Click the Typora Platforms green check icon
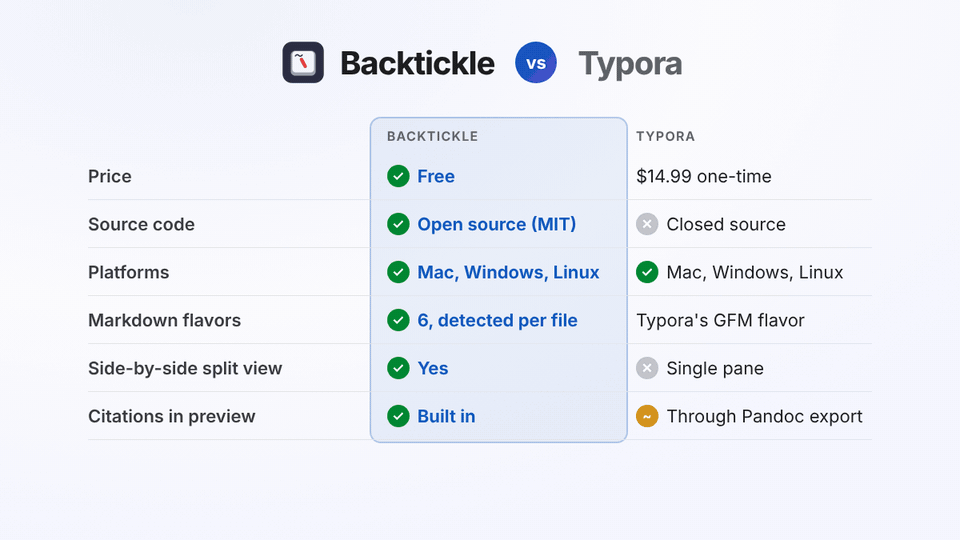960x540 pixels. tap(647, 272)
